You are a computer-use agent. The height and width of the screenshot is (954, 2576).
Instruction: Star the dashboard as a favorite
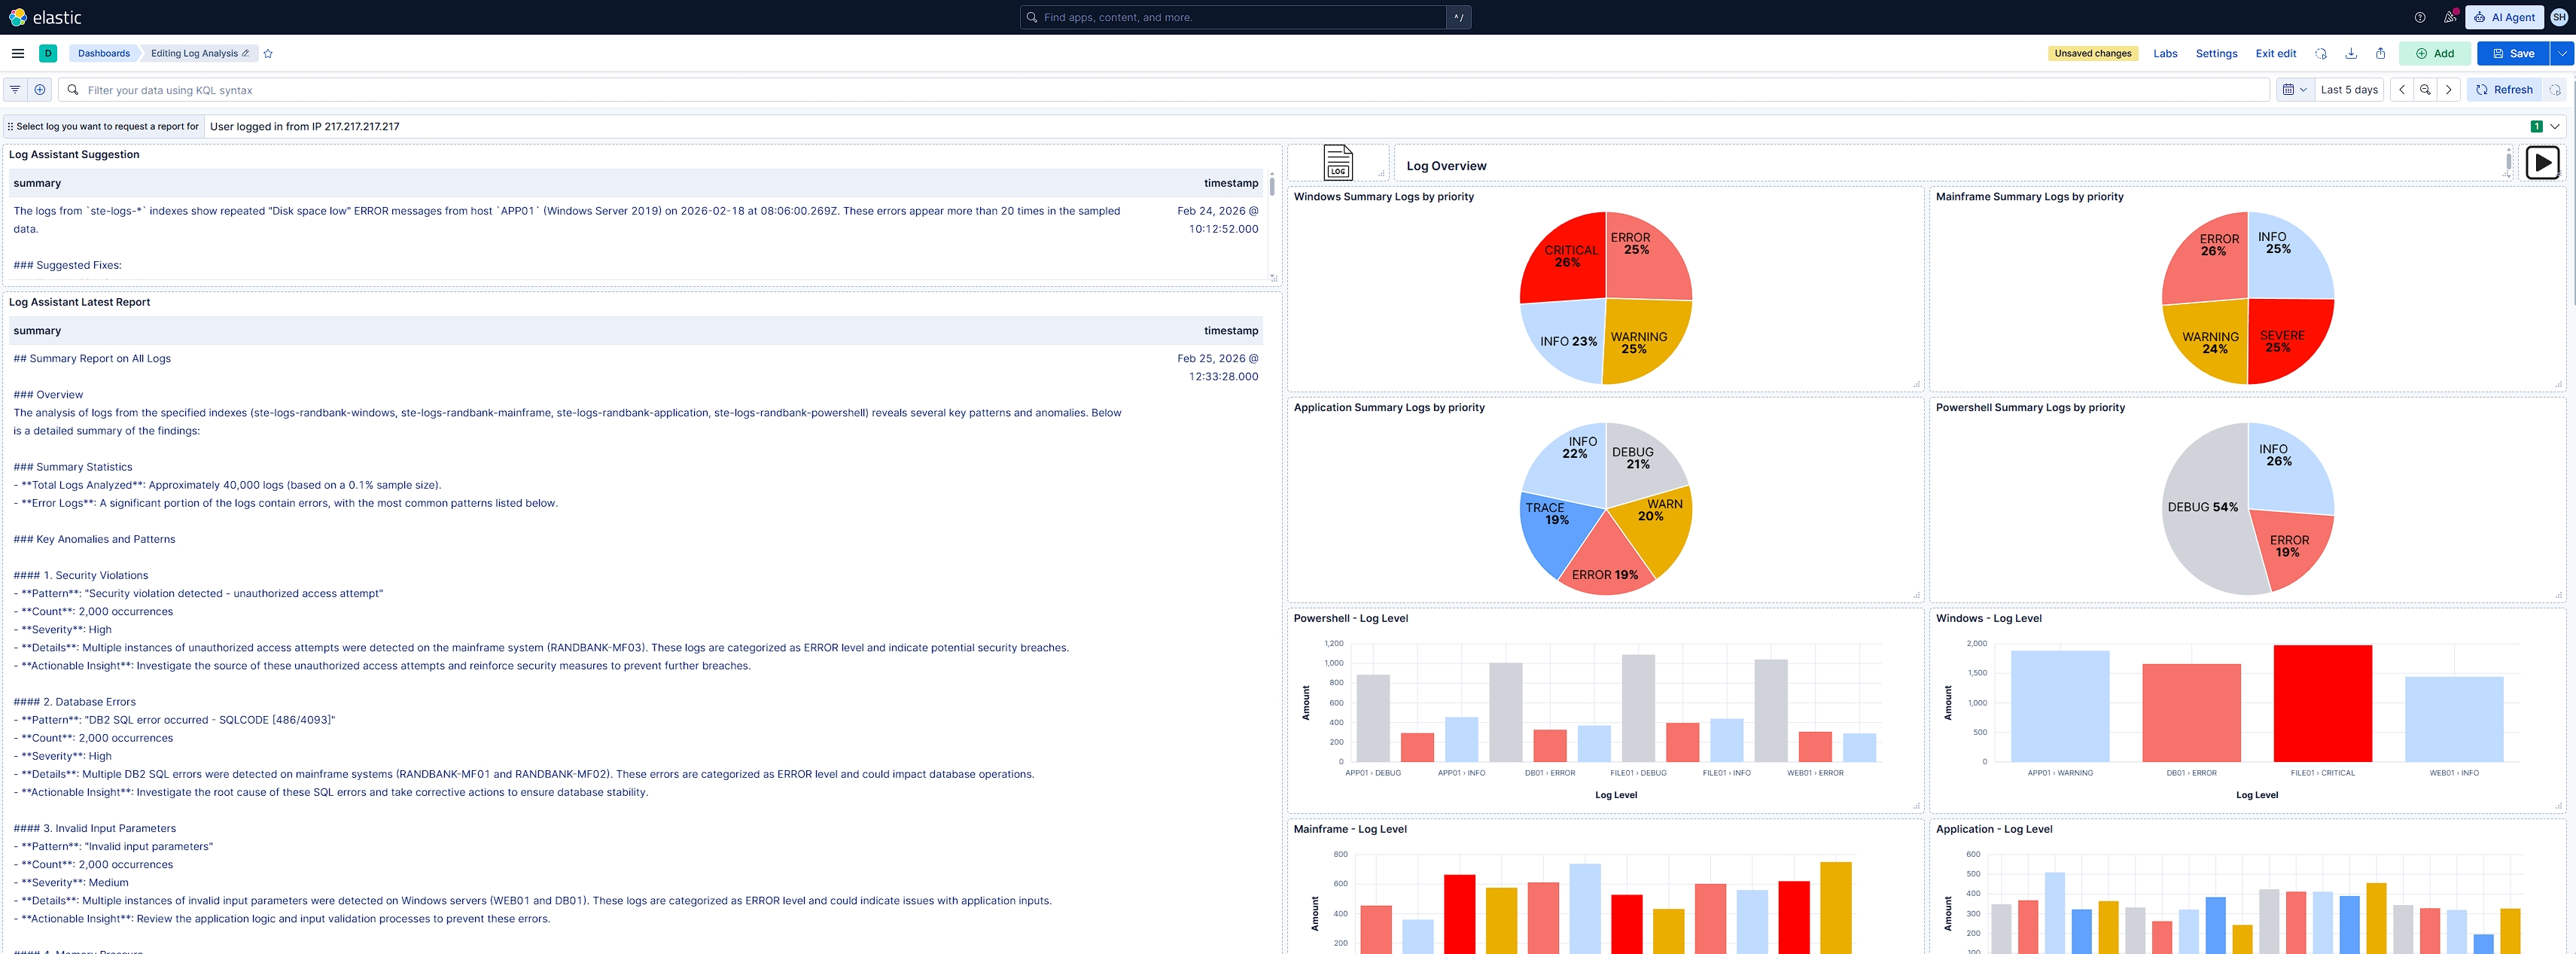268,54
